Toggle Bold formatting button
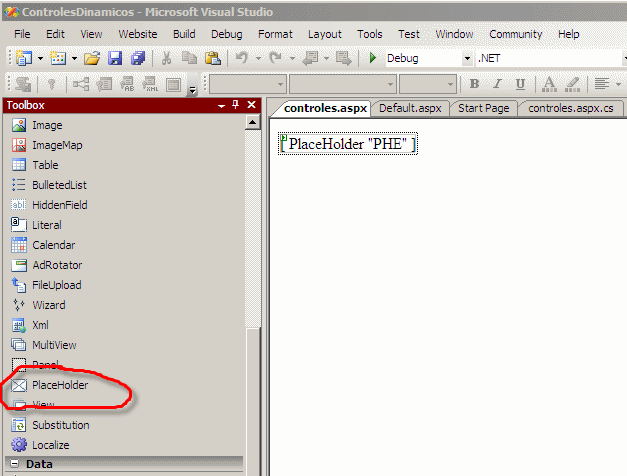 pyautogui.click(x=474, y=84)
